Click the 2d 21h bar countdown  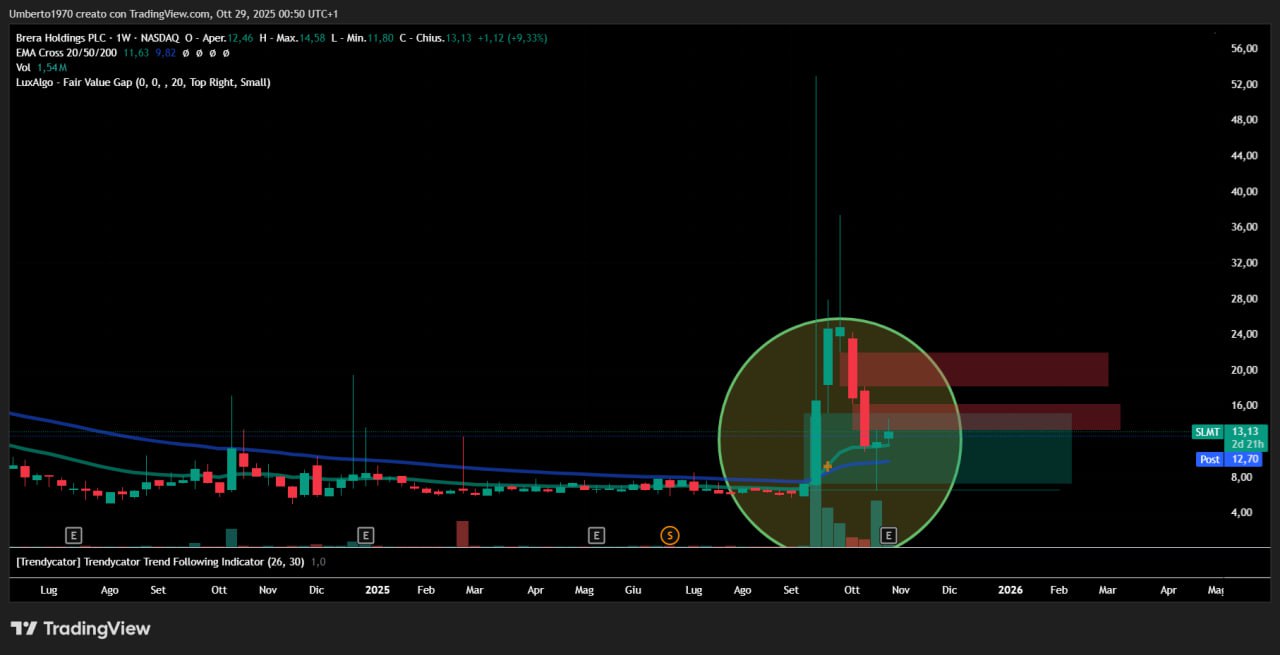pos(1248,444)
